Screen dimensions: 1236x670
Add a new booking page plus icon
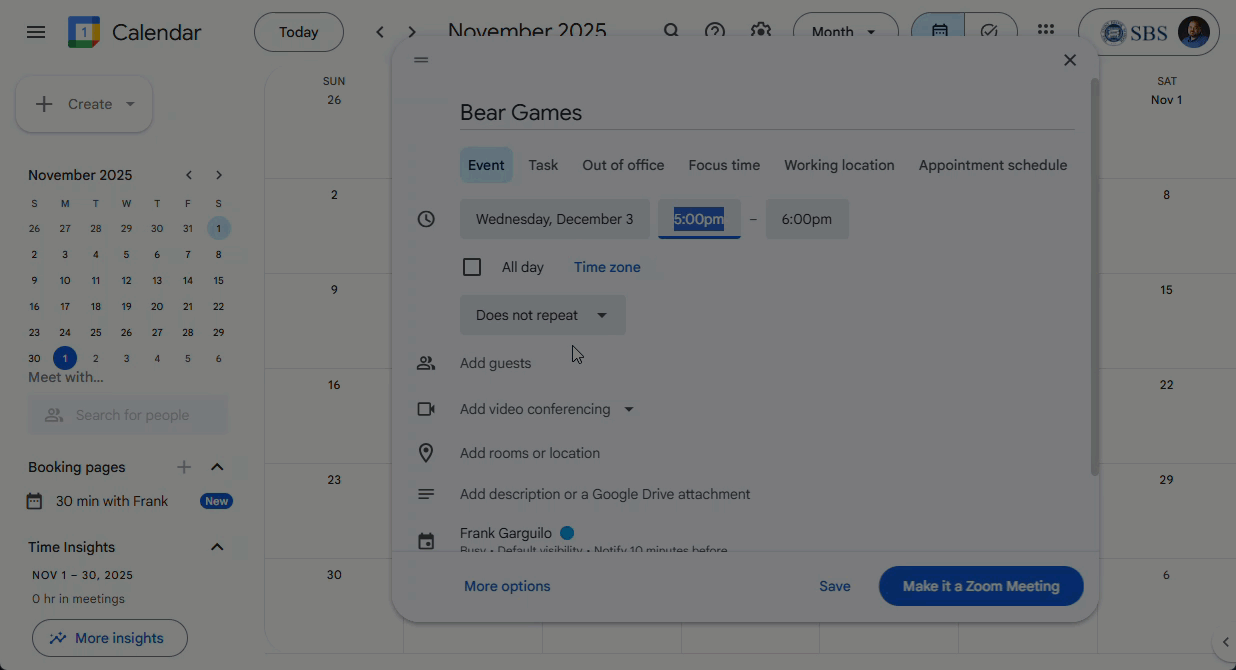pos(184,467)
